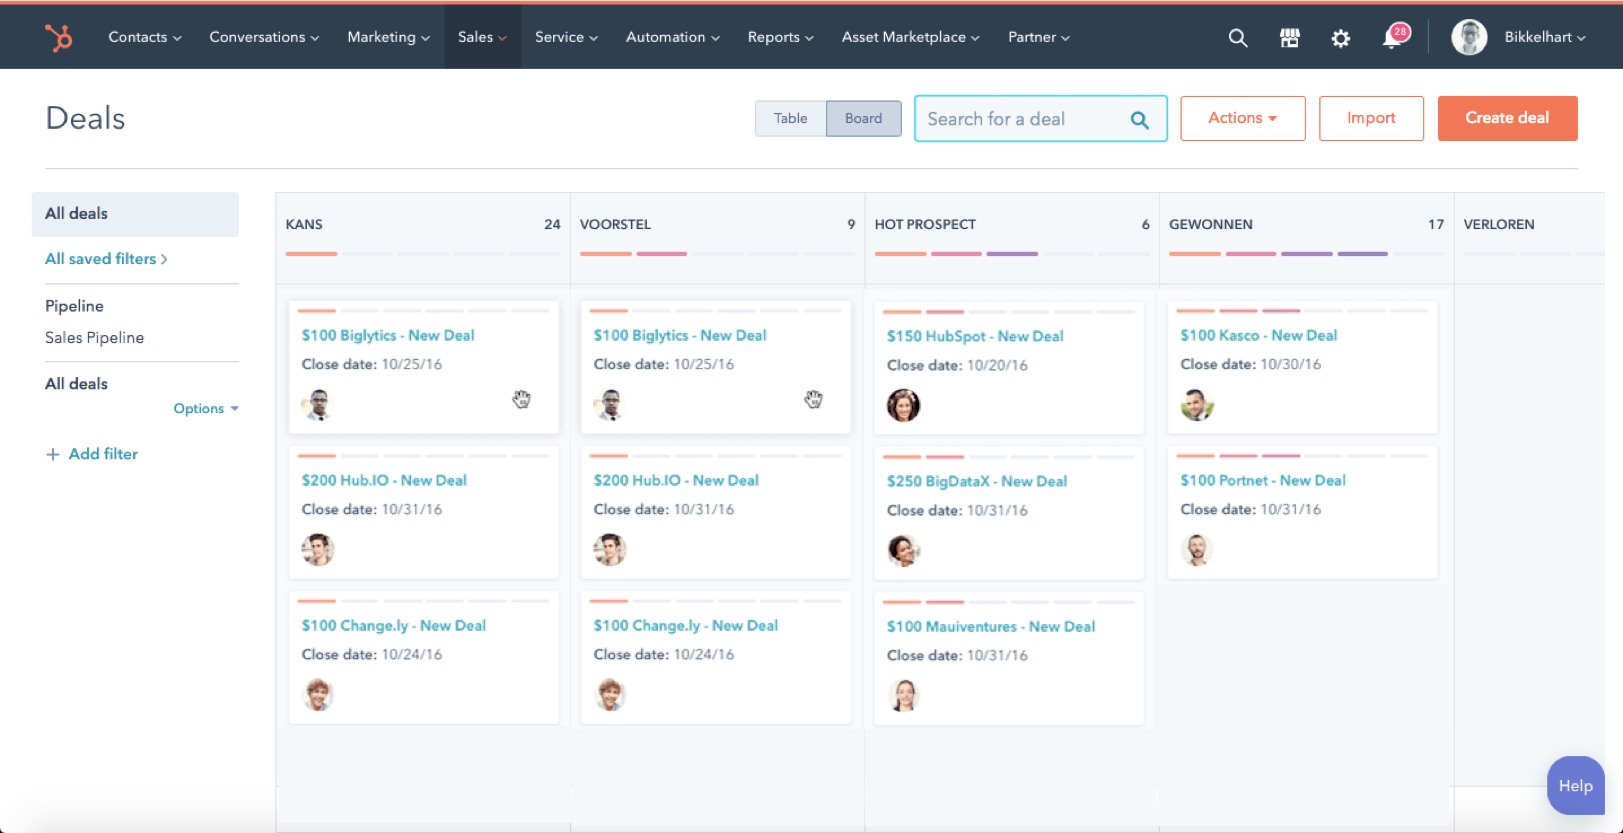Open $100 Biglytics deal in Voorstel column
This screenshot has height=833, width=1623.
click(680, 336)
